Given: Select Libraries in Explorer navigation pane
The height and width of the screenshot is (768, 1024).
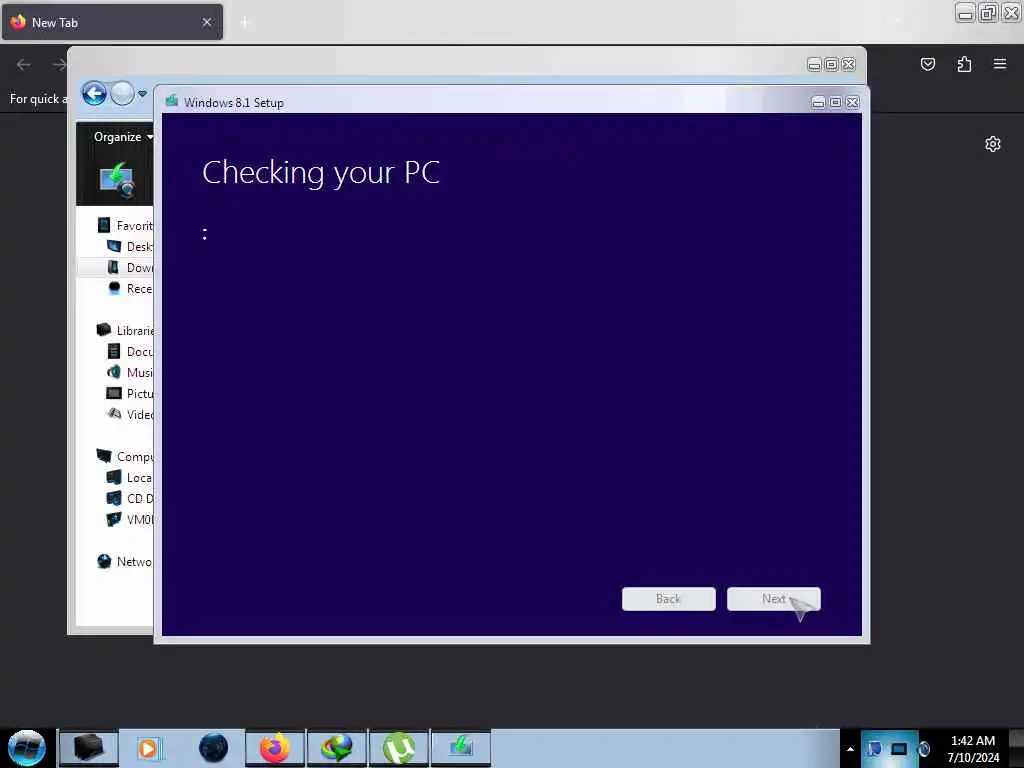Looking at the screenshot, I should 134,330.
